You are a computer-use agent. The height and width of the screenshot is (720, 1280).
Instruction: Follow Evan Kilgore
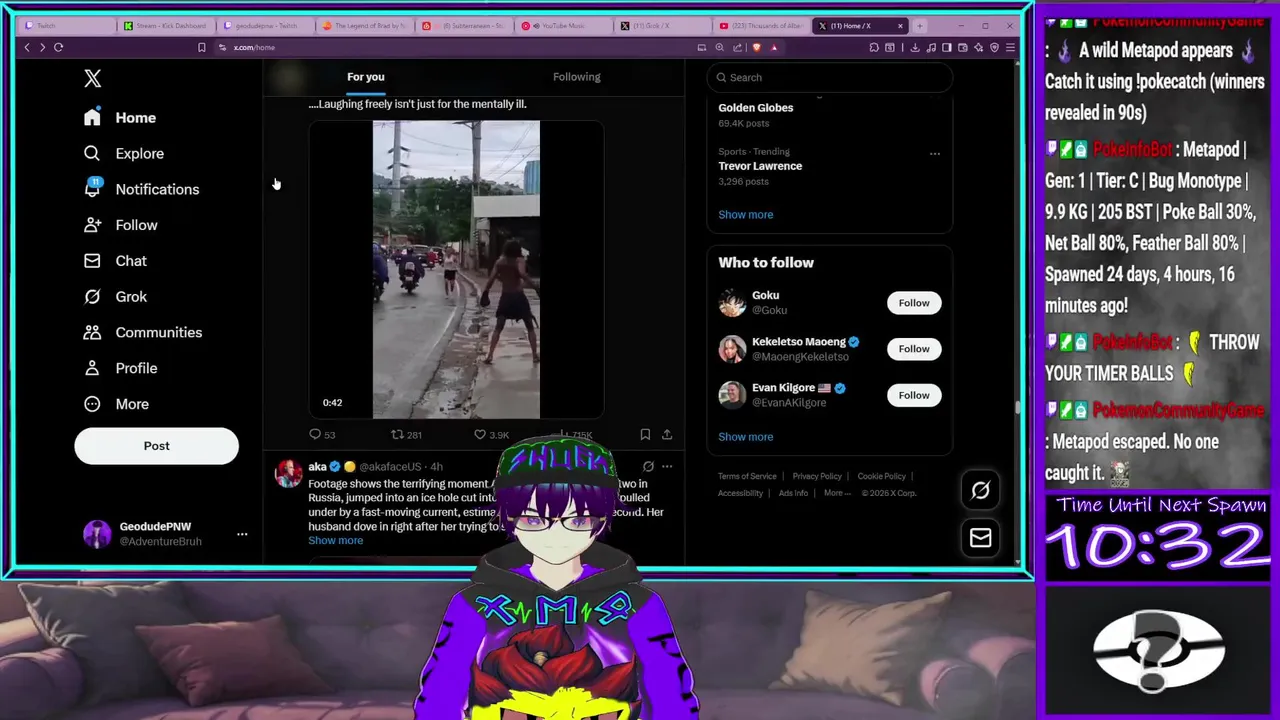(913, 395)
